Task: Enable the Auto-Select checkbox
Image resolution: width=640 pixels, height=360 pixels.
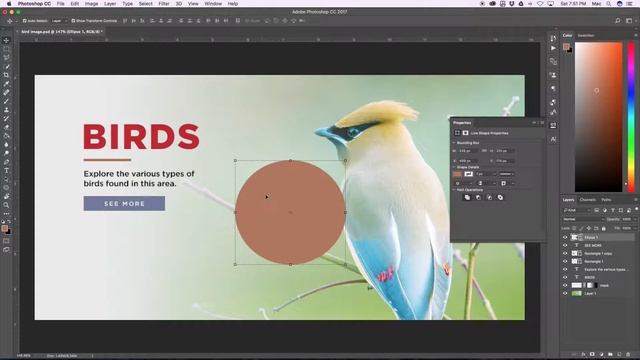Action: tap(24, 21)
